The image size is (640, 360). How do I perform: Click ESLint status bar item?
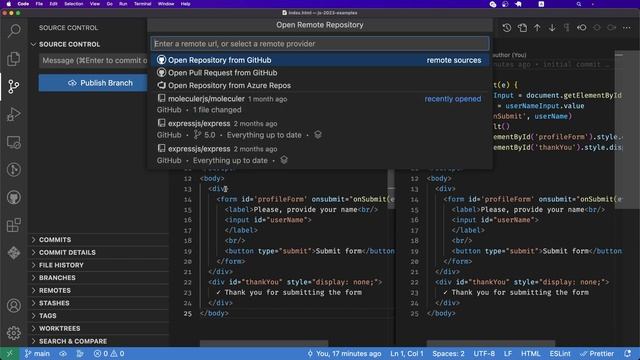point(560,353)
